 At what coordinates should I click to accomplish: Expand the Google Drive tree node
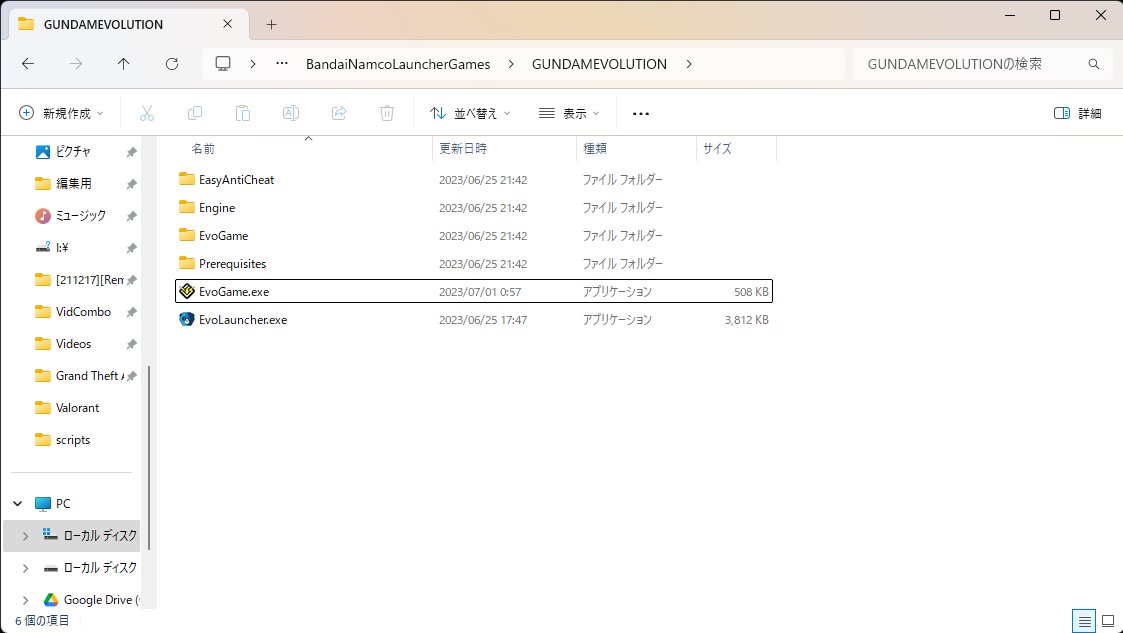25,599
